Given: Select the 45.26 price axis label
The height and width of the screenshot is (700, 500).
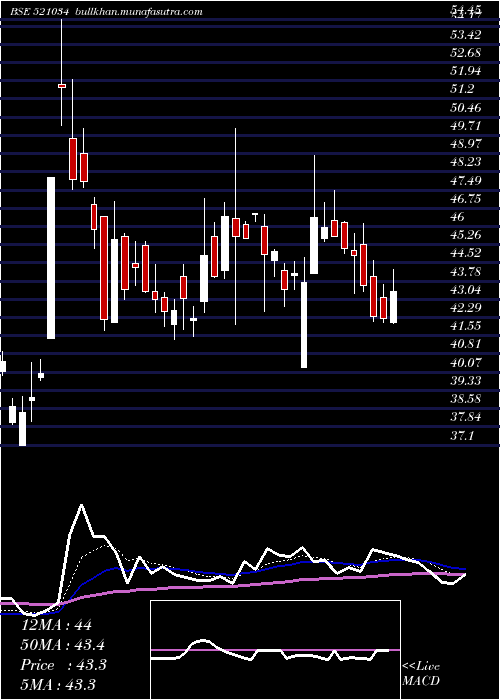Looking at the screenshot, I should (x=465, y=235).
